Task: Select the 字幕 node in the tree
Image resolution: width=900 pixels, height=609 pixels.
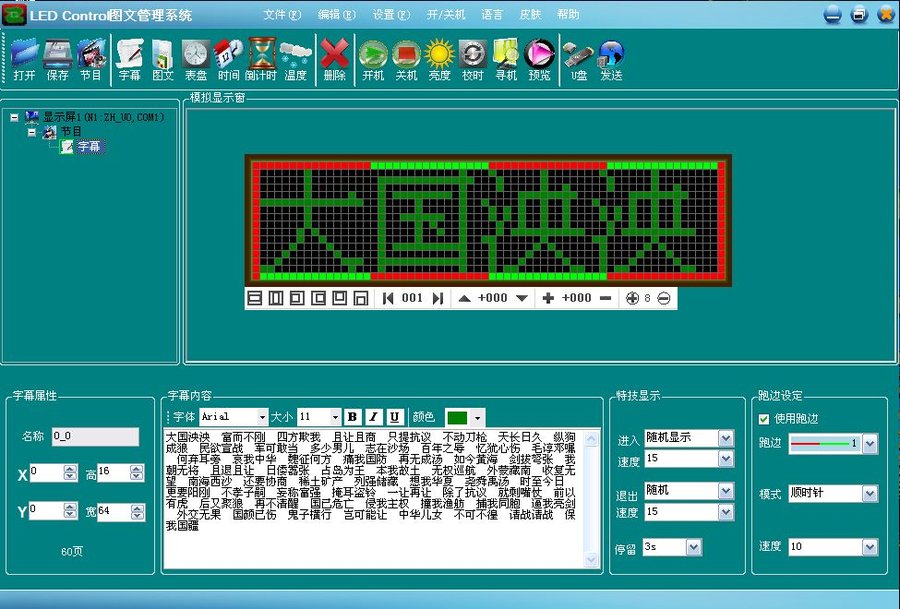Action: [89, 146]
